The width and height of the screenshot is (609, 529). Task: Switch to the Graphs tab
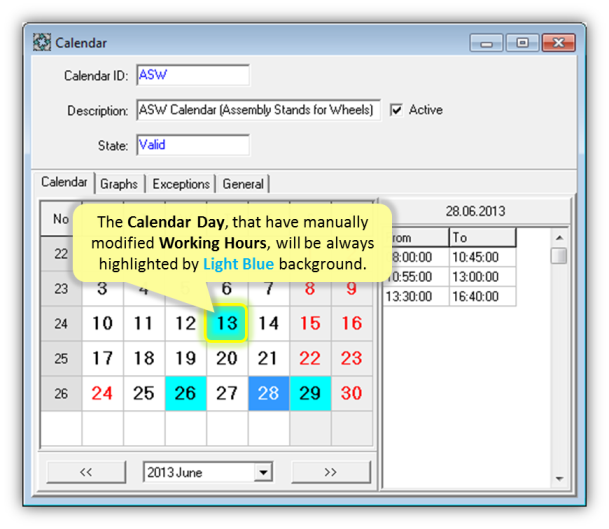click(119, 184)
